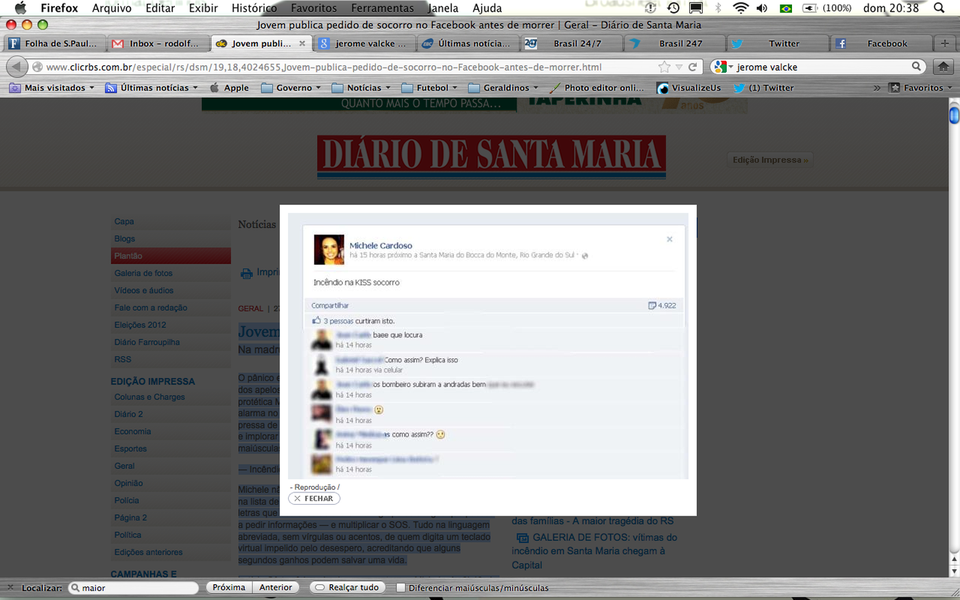Click the Compartilhar link

[x=330, y=306]
